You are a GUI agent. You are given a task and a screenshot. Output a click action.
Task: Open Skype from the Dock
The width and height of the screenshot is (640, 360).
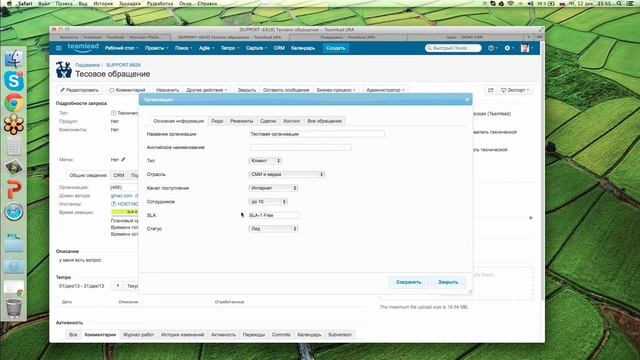tap(14, 81)
